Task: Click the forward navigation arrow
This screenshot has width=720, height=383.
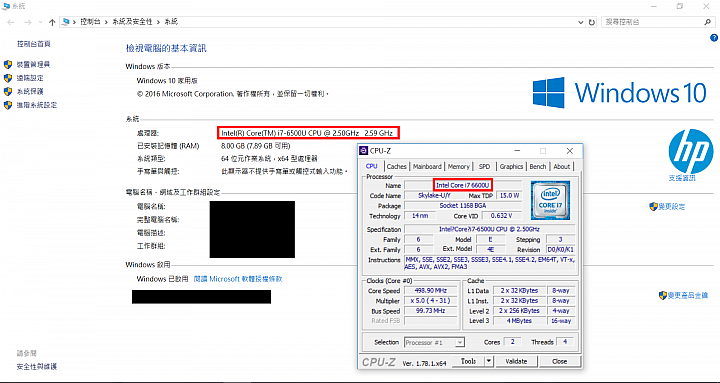Action: tap(27, 22)
